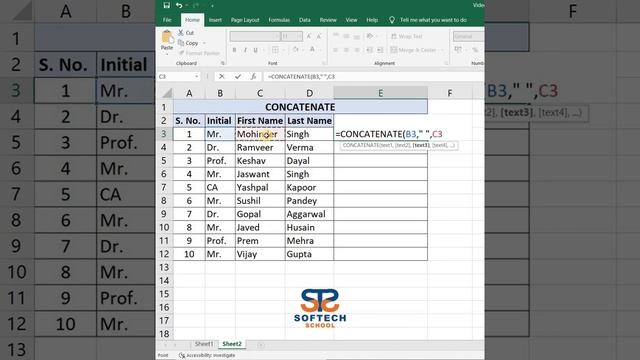Switch to the Page Layout tab
Image resolution: width=640 pixels, height=360 pixels.
click(x=245, y=20)
